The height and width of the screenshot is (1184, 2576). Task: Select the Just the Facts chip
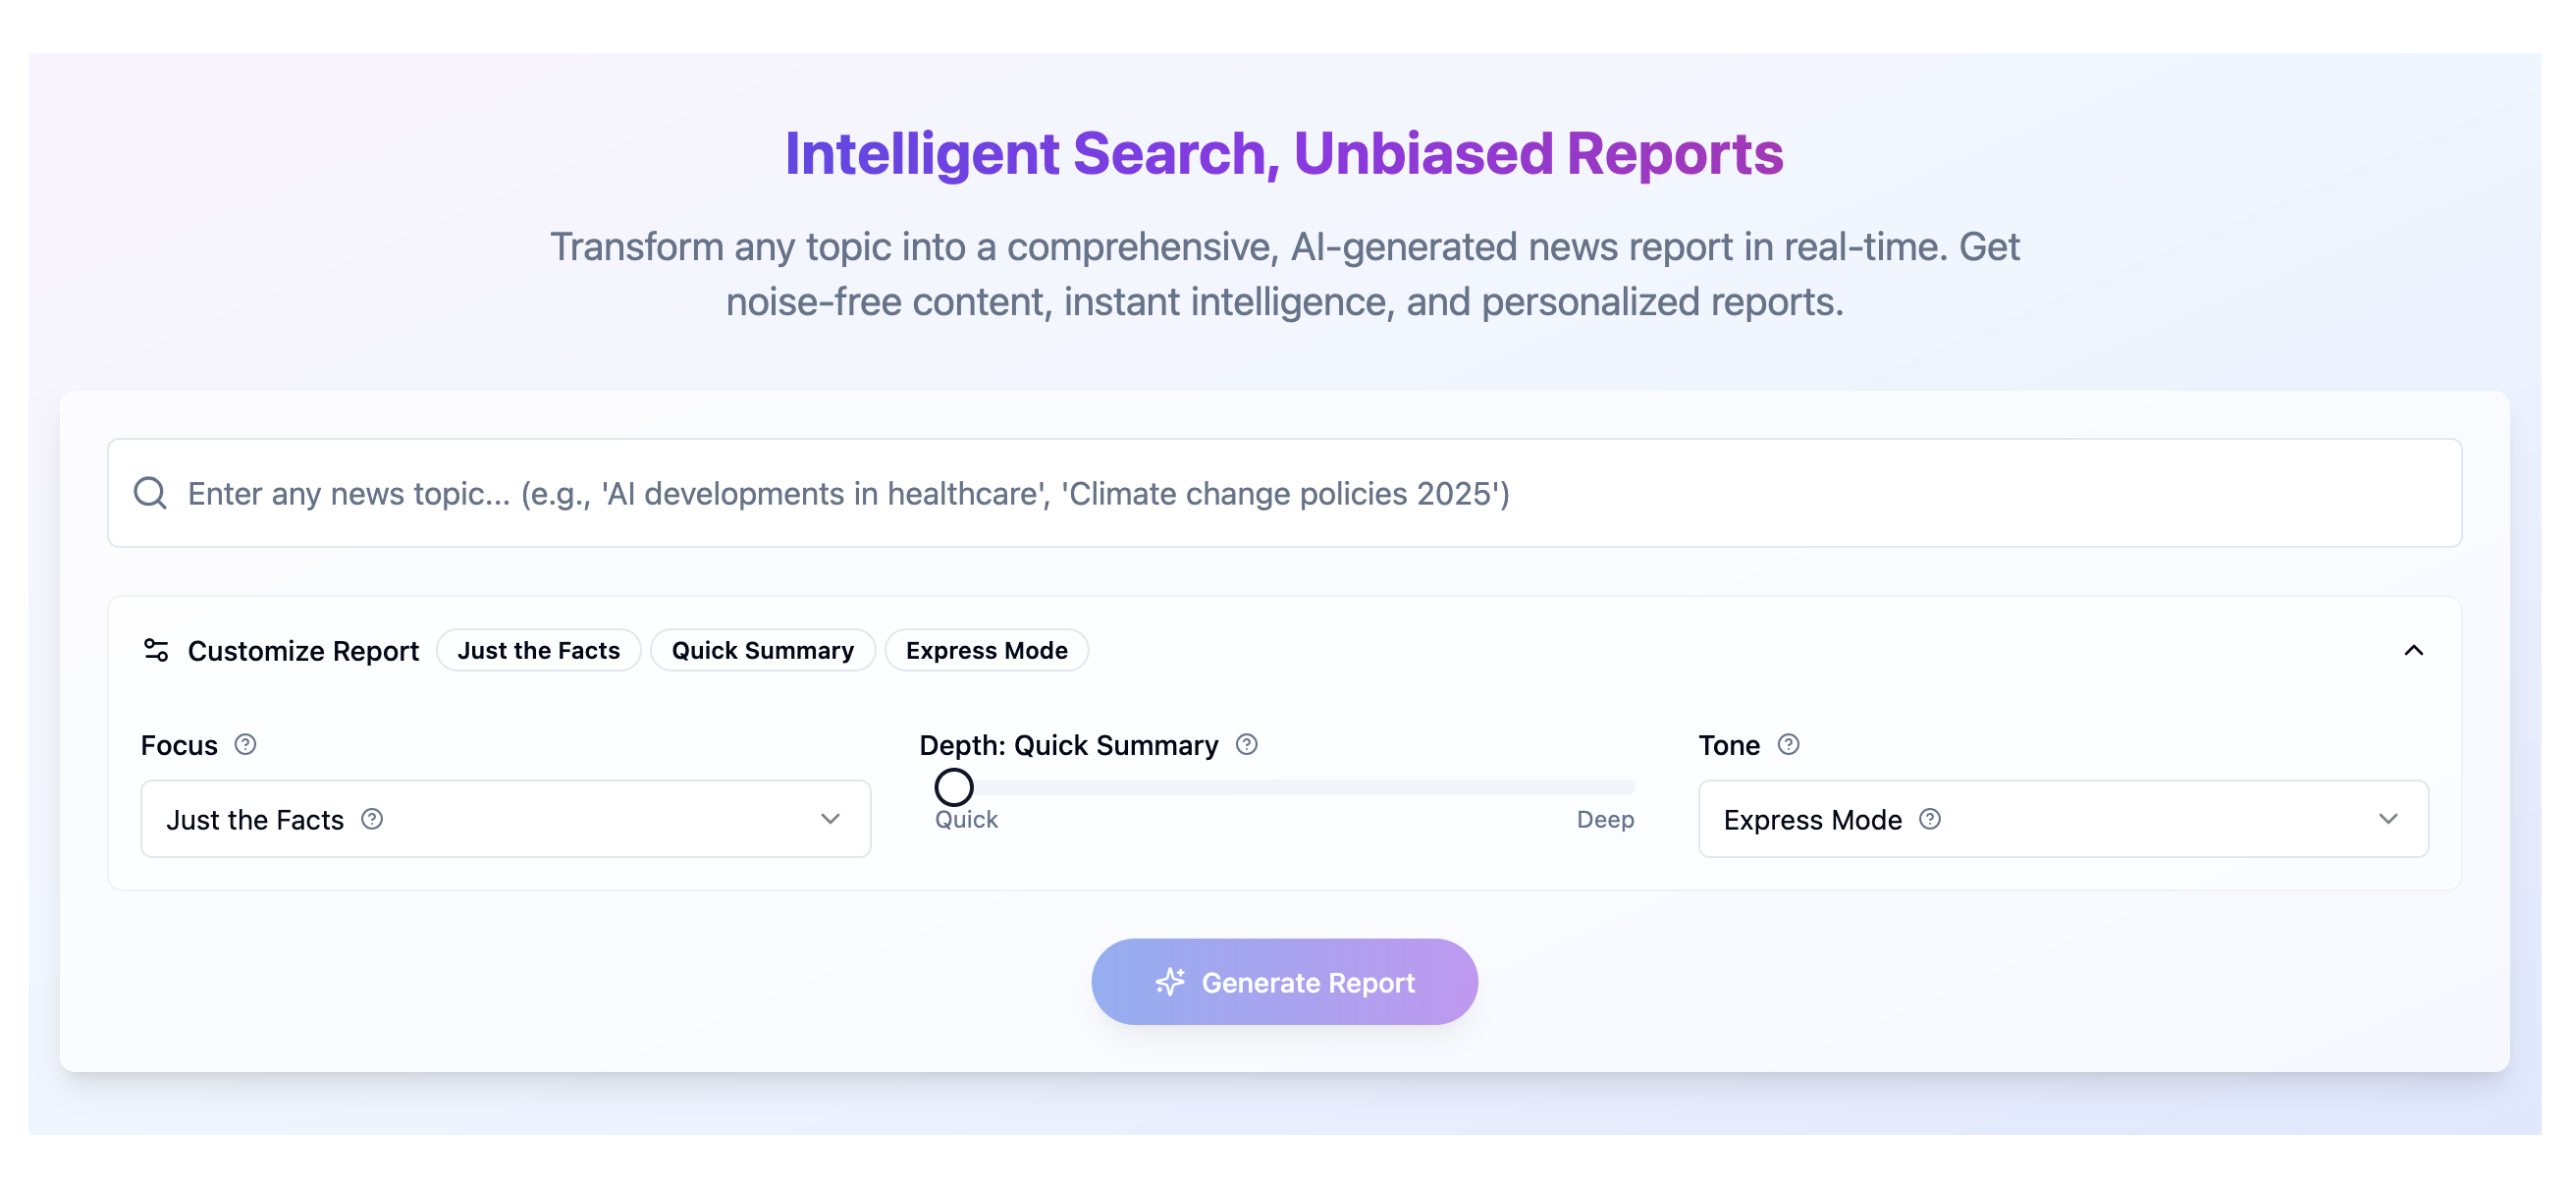tap(538, 650)
